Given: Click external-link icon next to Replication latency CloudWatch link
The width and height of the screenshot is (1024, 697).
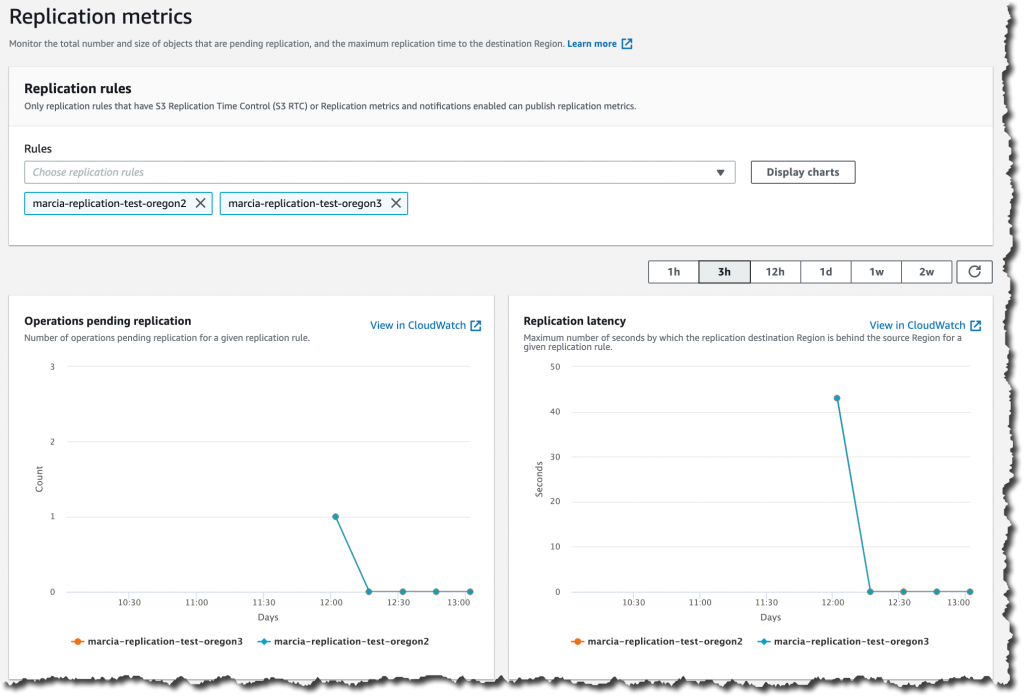Looking at the screenshot, I should [975, 324].
